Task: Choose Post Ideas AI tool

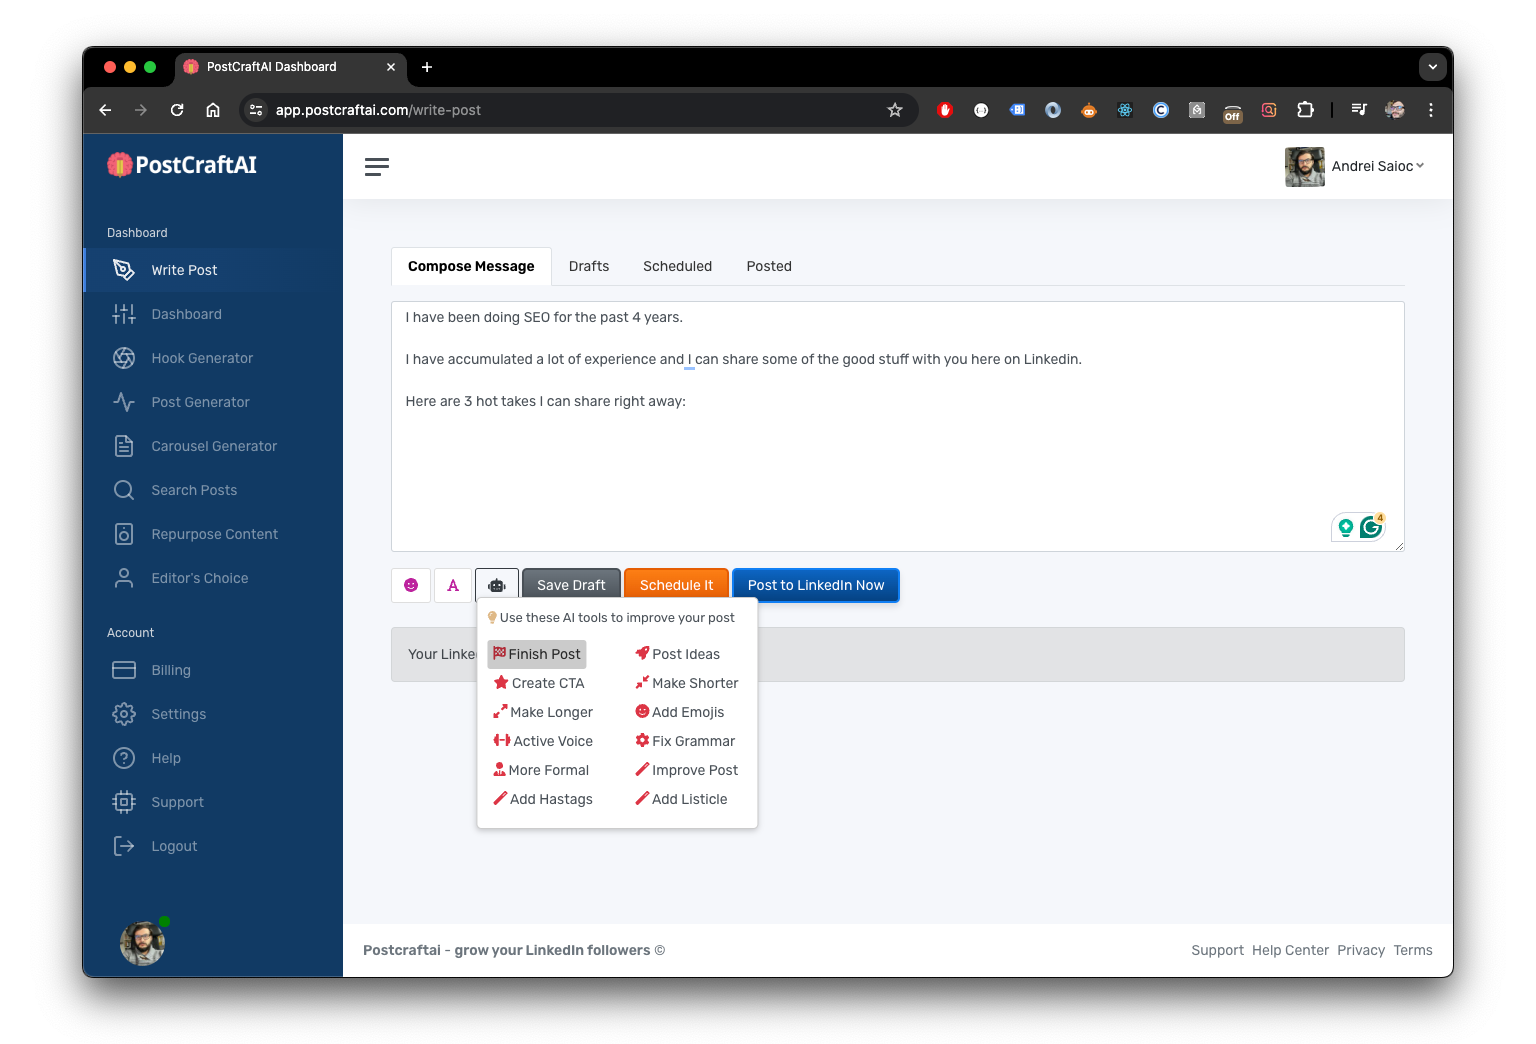Action: point(678,654)
